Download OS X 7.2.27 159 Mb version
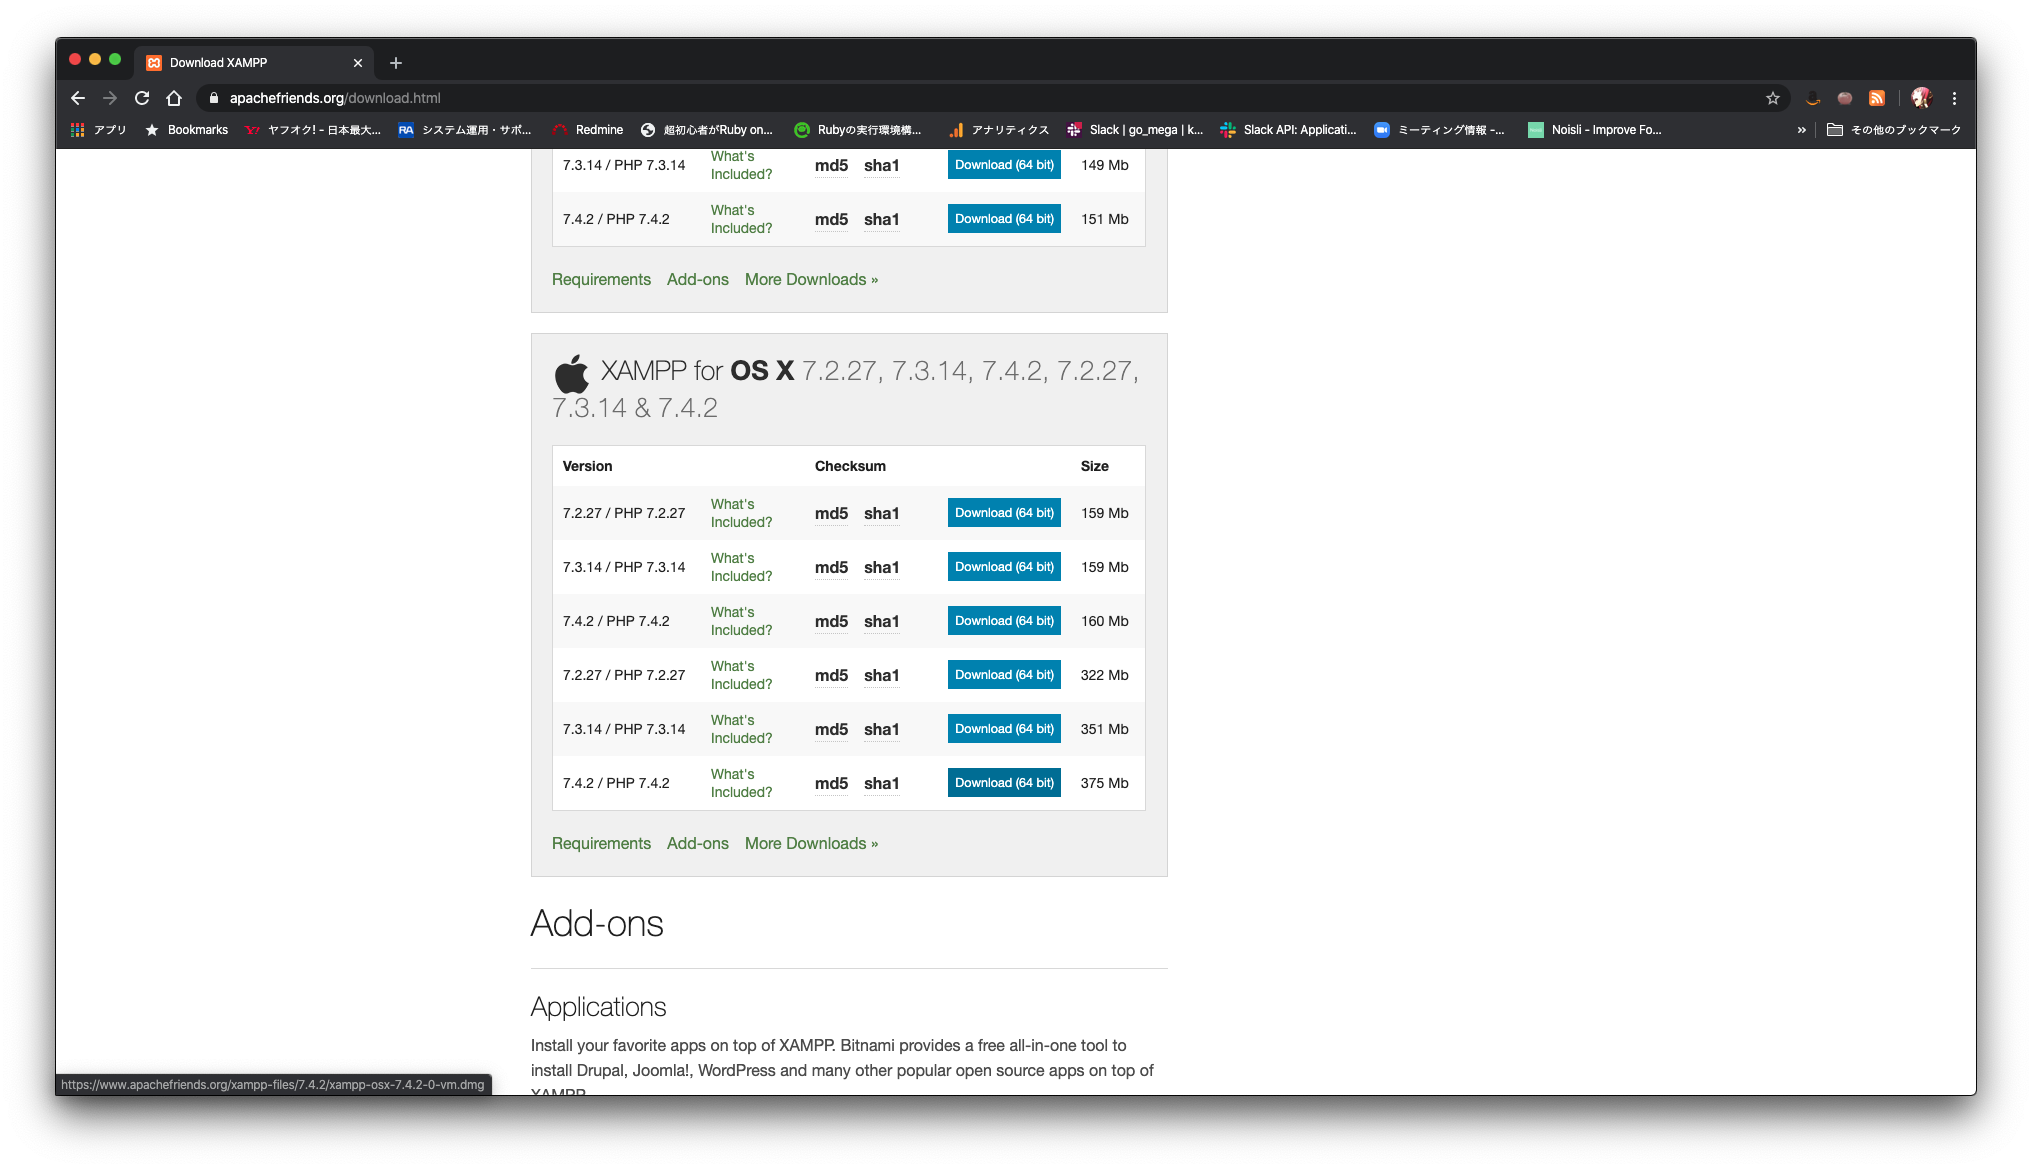Screen dimensions: 2032x1169 click(x=1003, y=513)
